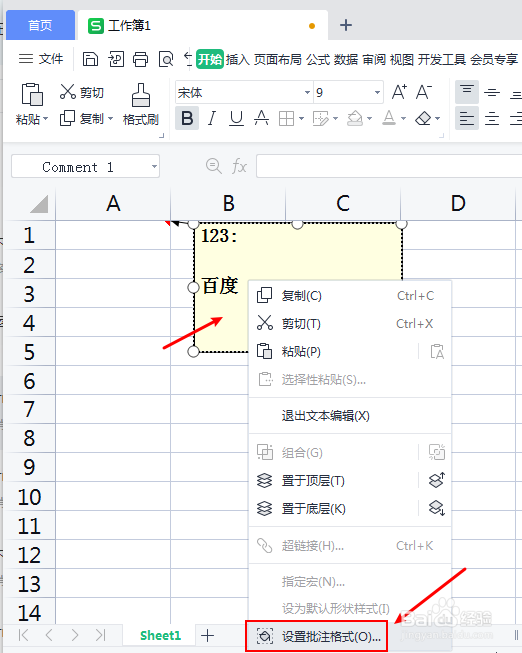Toggle Underline formatting

point(236,118)
